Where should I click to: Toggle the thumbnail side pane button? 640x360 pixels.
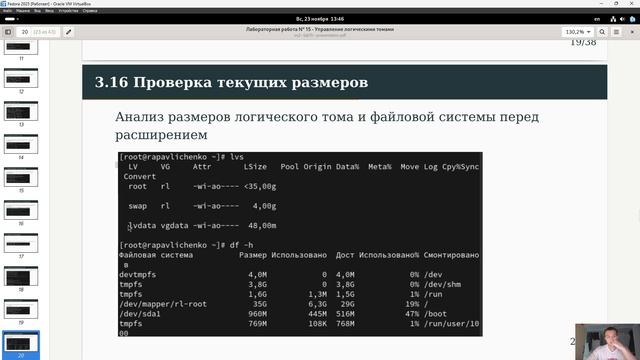pyautogui.click(x=8, y=32)
